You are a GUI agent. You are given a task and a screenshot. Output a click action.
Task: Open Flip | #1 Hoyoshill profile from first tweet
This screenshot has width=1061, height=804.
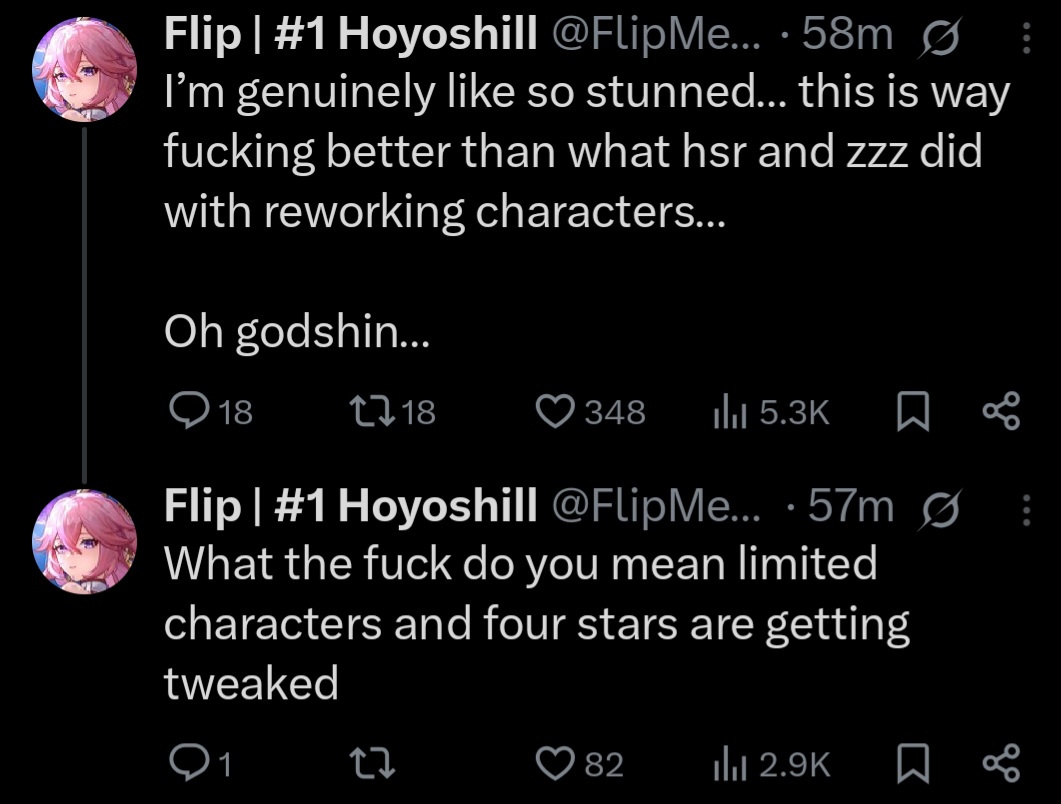click(351, 33)
